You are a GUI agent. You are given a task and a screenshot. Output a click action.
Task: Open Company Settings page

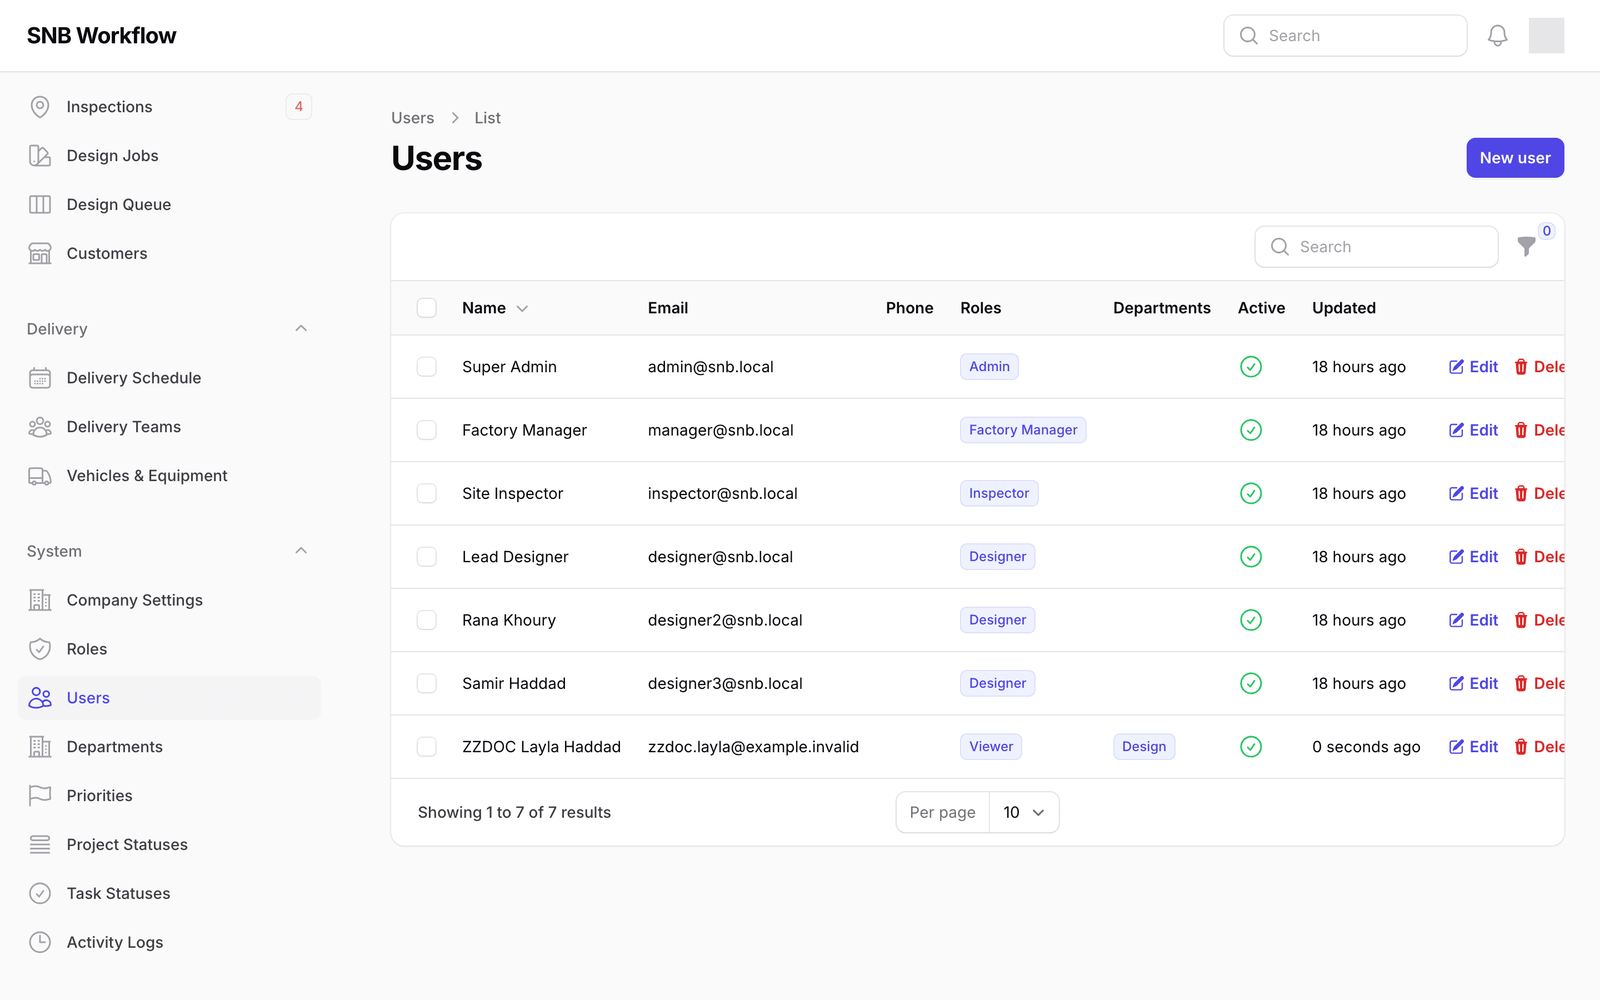pos(169,600)
